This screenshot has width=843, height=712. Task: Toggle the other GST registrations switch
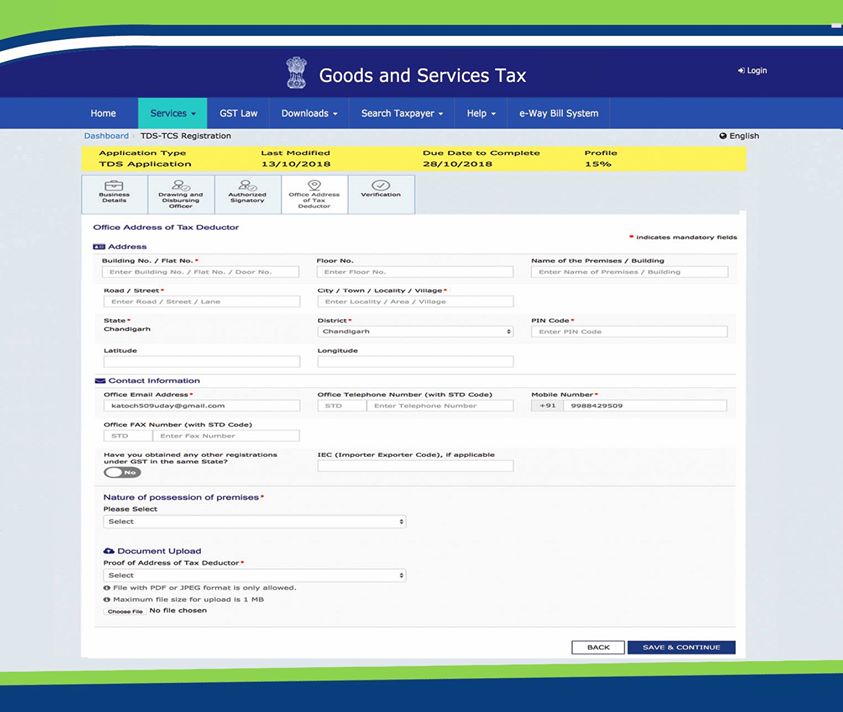[x=122, y=473]
